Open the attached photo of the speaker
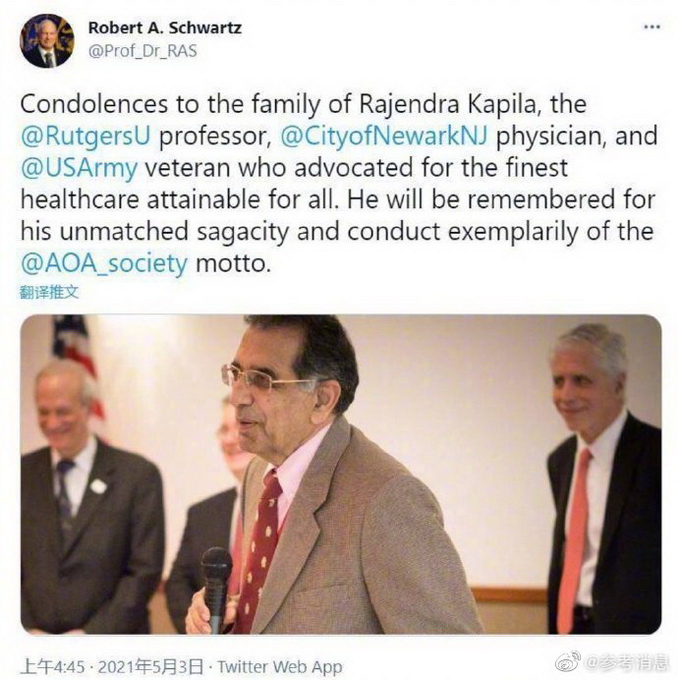Image resolution: width=678 pixels, height=680 pixels. [341, 474]
